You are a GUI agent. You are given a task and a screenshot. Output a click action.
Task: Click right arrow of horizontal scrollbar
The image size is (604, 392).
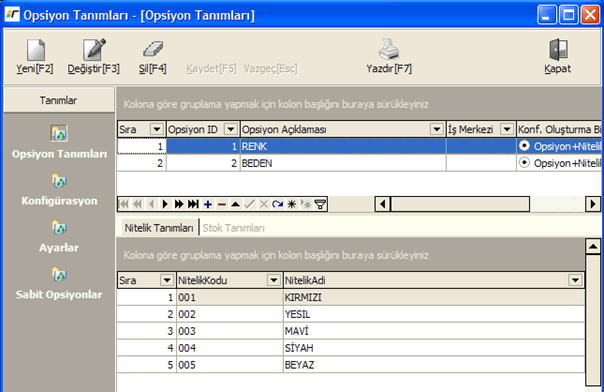click(593, 204)
